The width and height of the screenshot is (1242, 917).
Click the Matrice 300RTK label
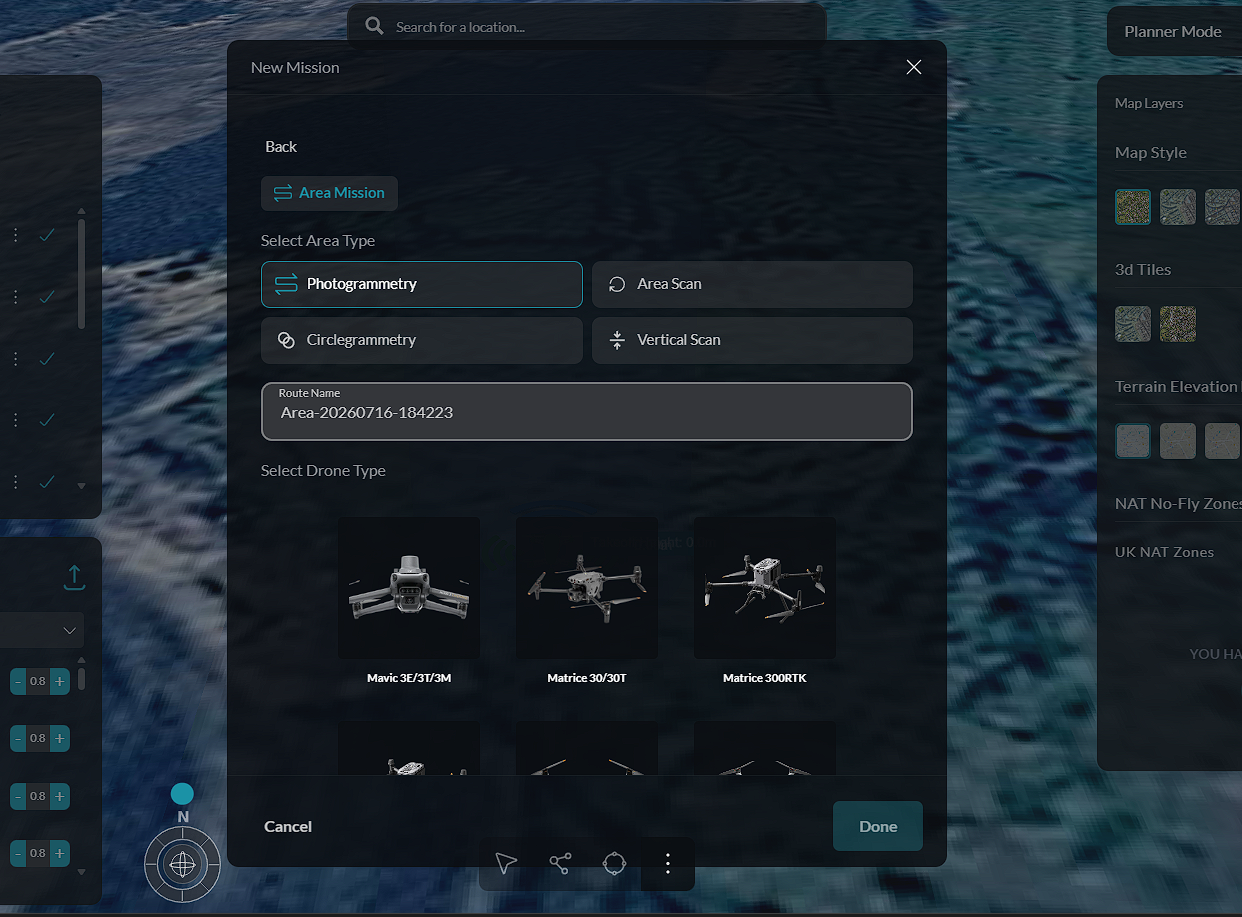tap(765, 678)
